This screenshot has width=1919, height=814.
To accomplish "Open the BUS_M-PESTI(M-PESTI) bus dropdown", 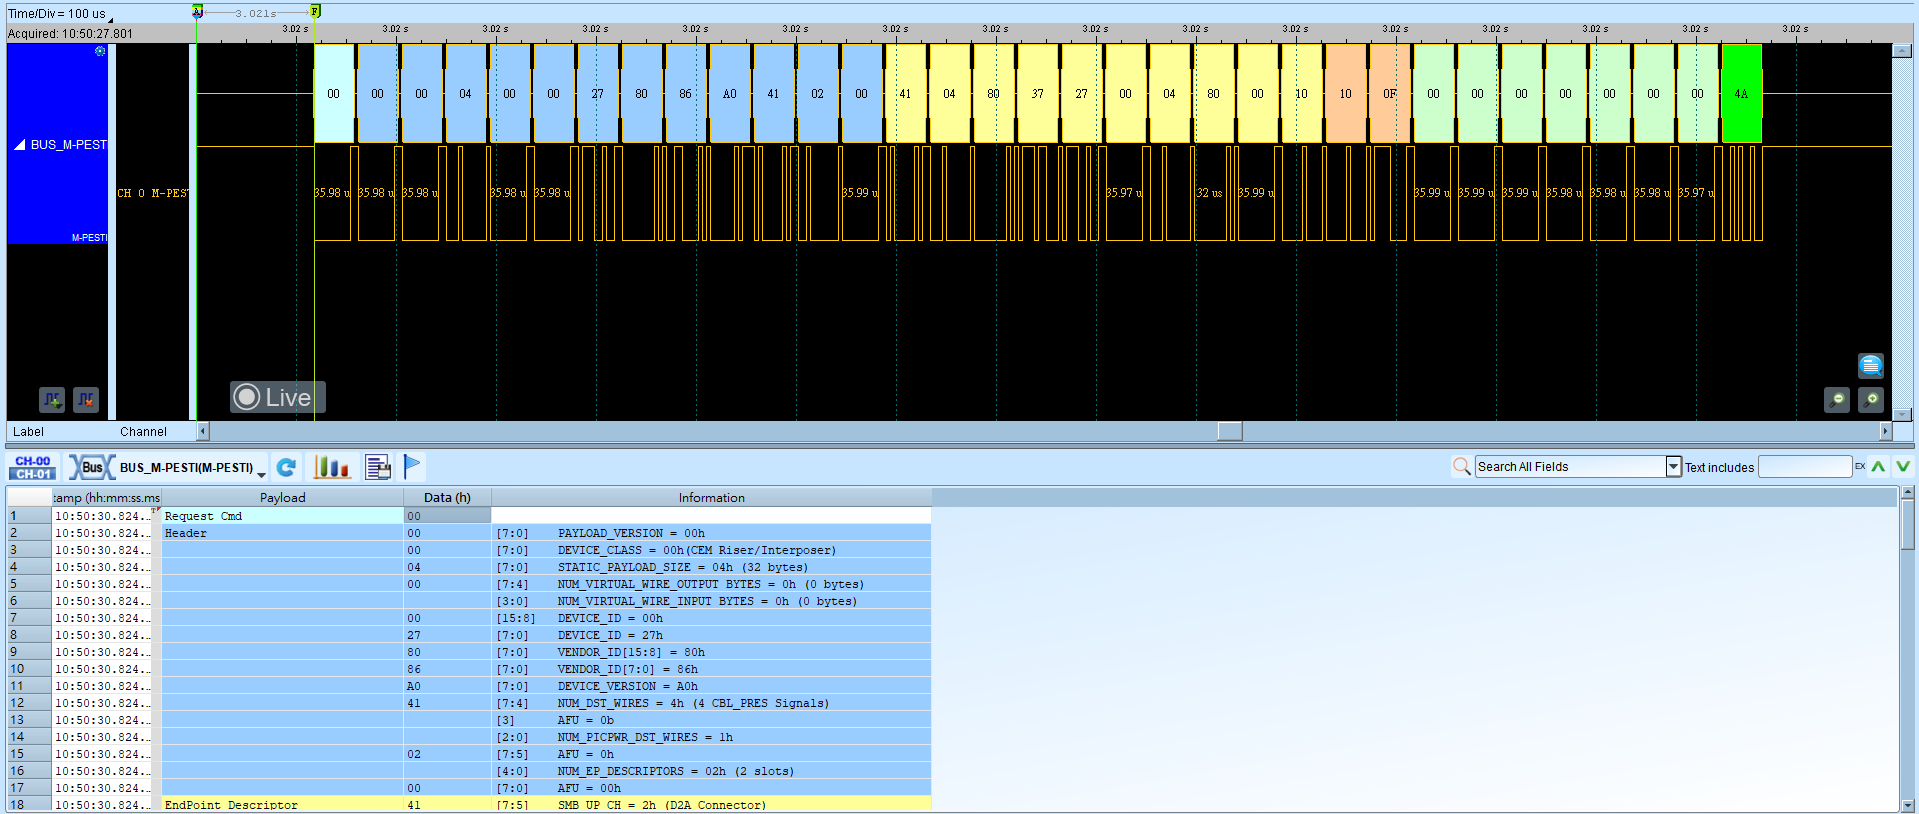I will pyautogui.click(x=261, y=473).
